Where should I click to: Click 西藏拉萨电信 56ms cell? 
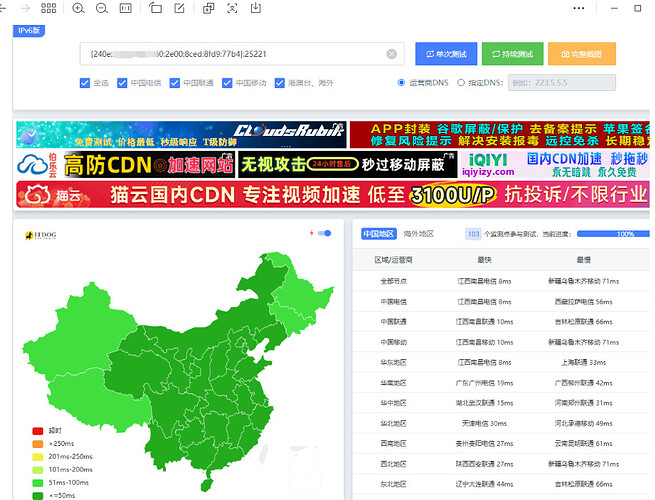584,302
